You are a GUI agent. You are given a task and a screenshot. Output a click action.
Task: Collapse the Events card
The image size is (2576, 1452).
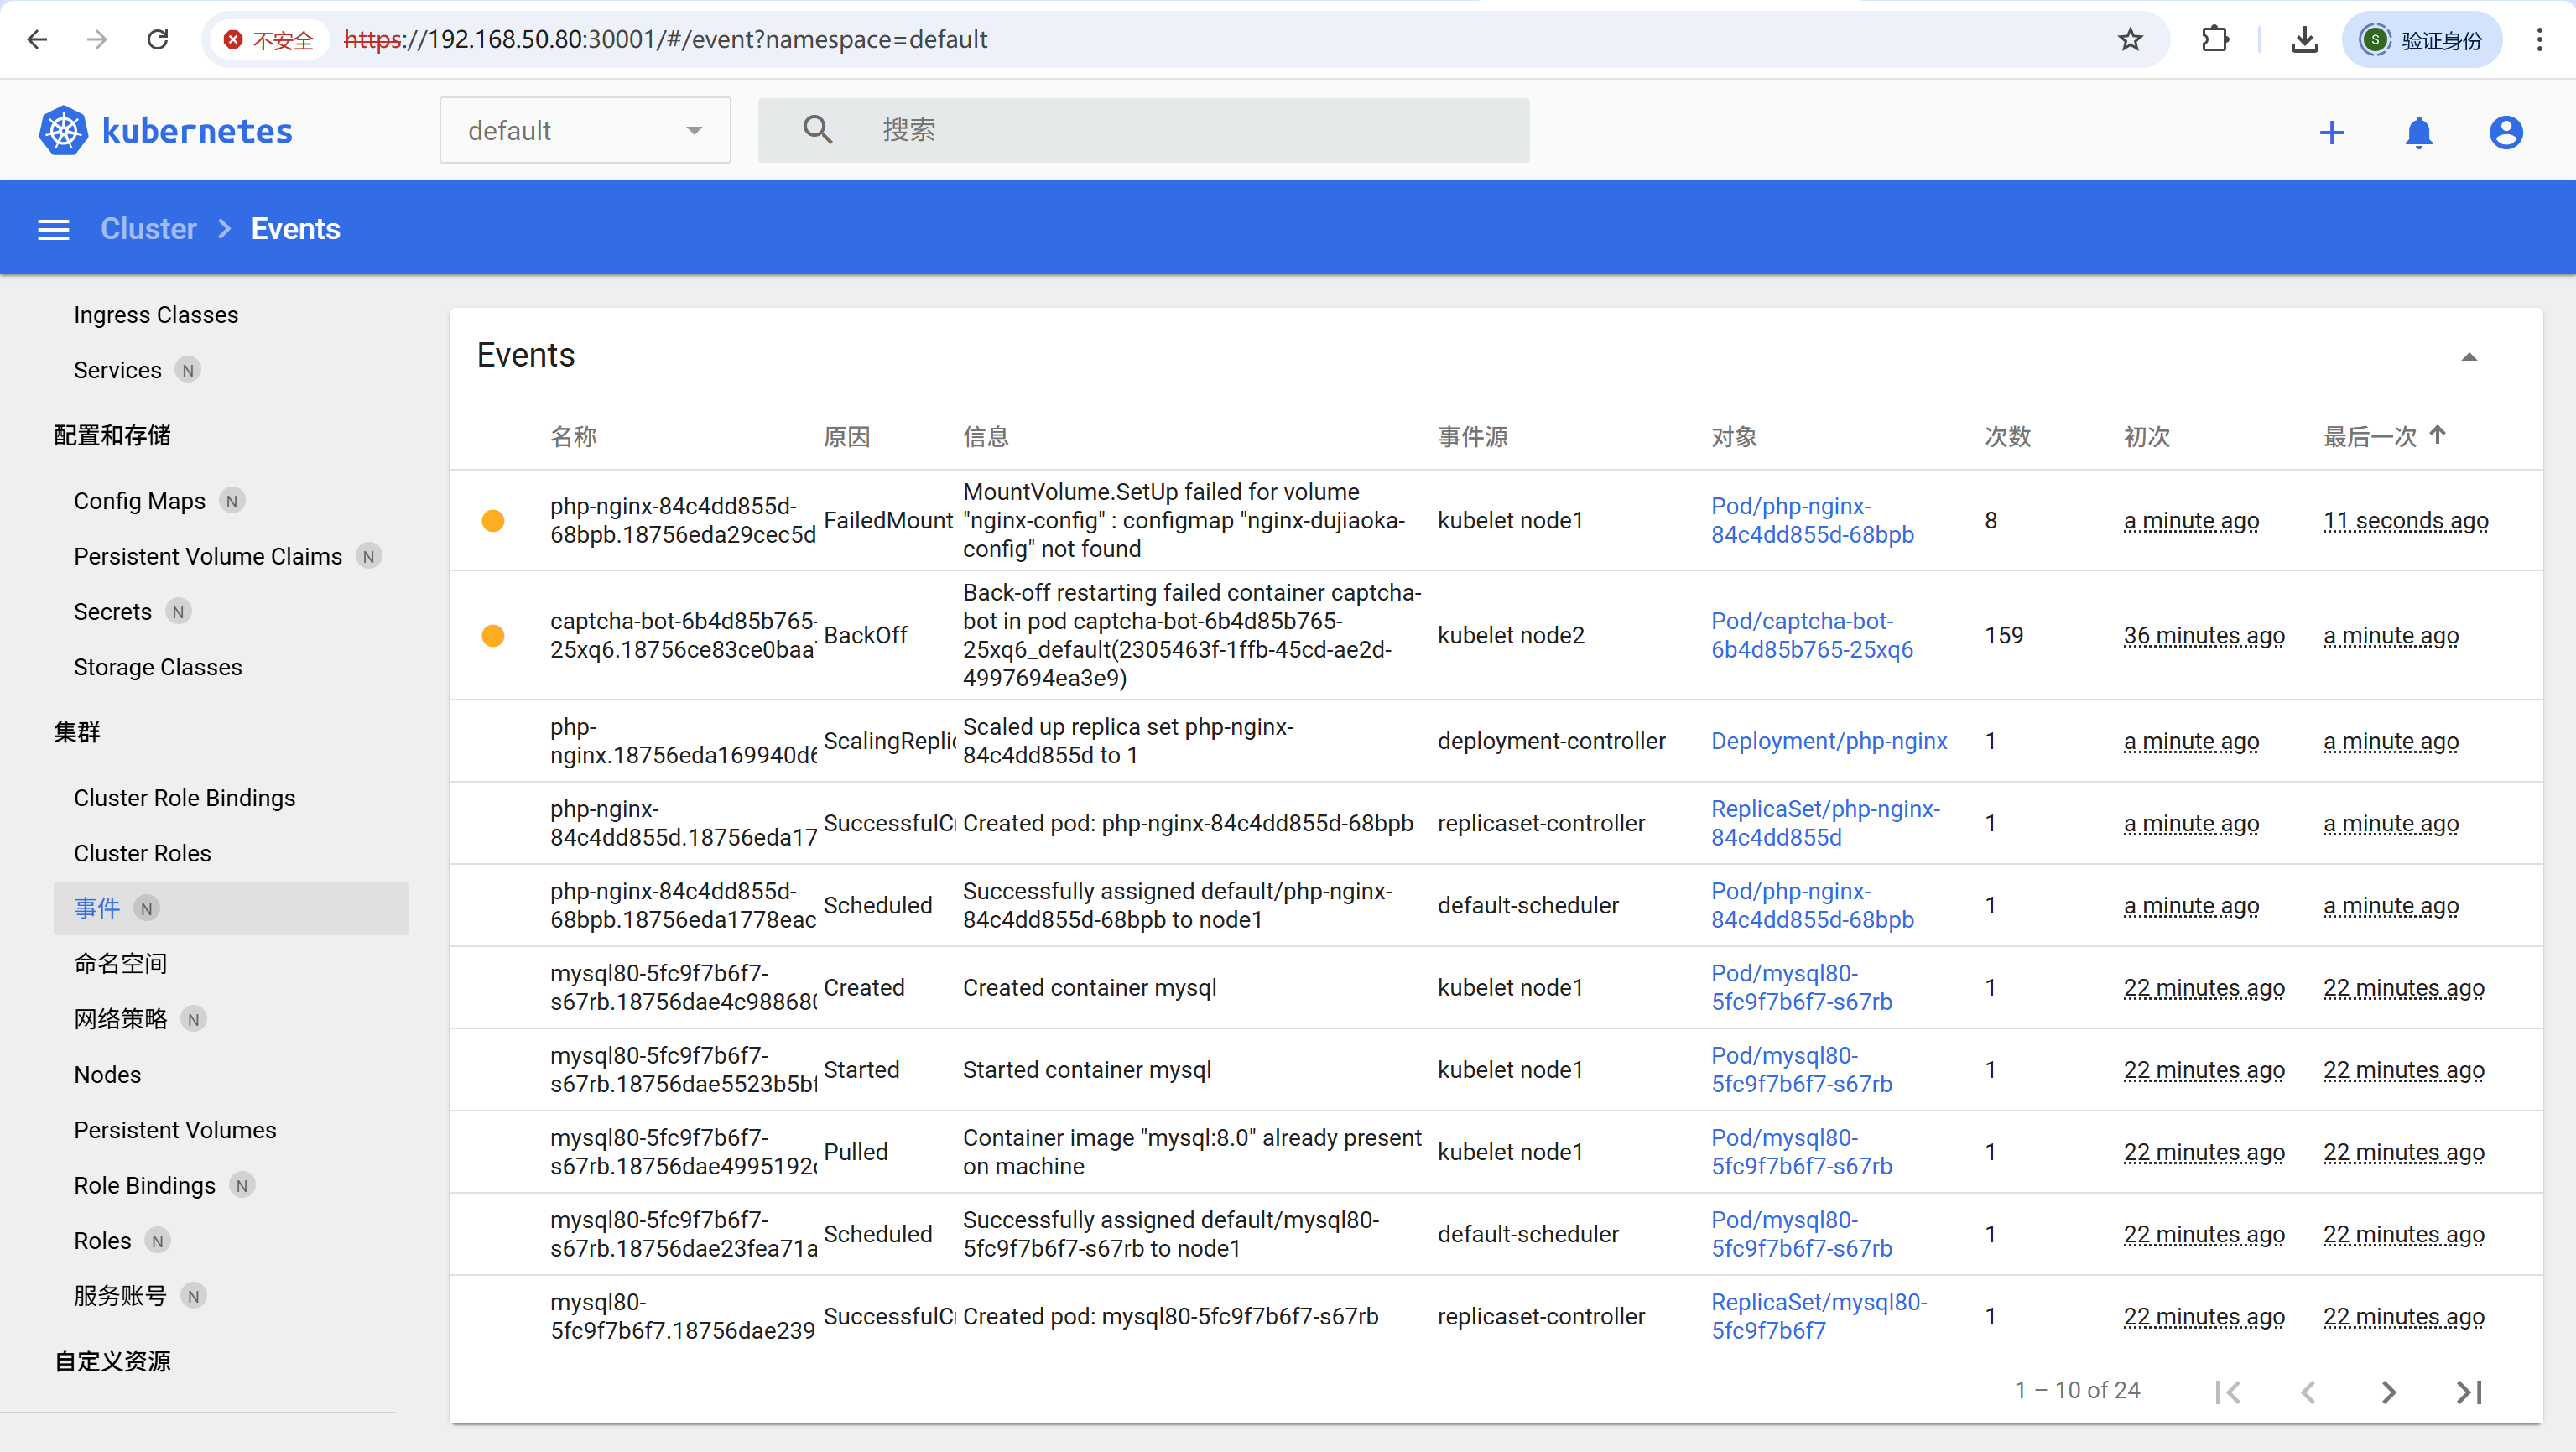pos(2468,356)
